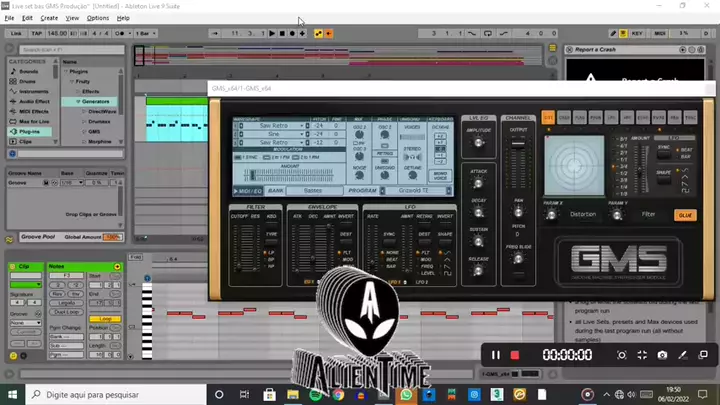Toggle the clip activator in Clip box
The width and height of the screenshot is (720, 405).
[13, 266]
